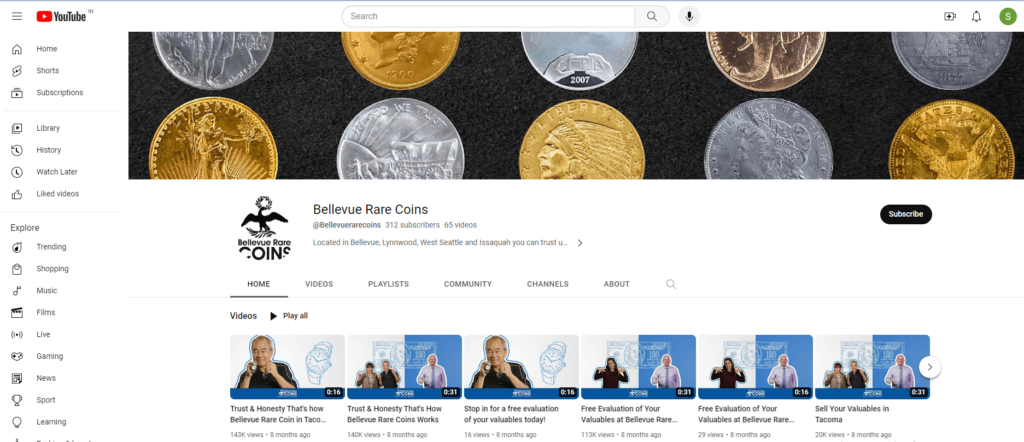
Task: Open 'Stop in for a free evaluation' title
Action: tap(511, 414)
